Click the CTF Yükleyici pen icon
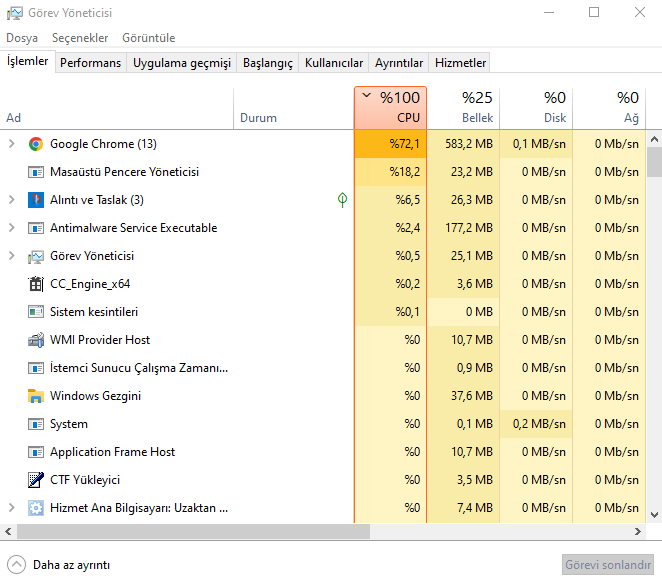This screenshot has height=586, width=662. [36, 480]
